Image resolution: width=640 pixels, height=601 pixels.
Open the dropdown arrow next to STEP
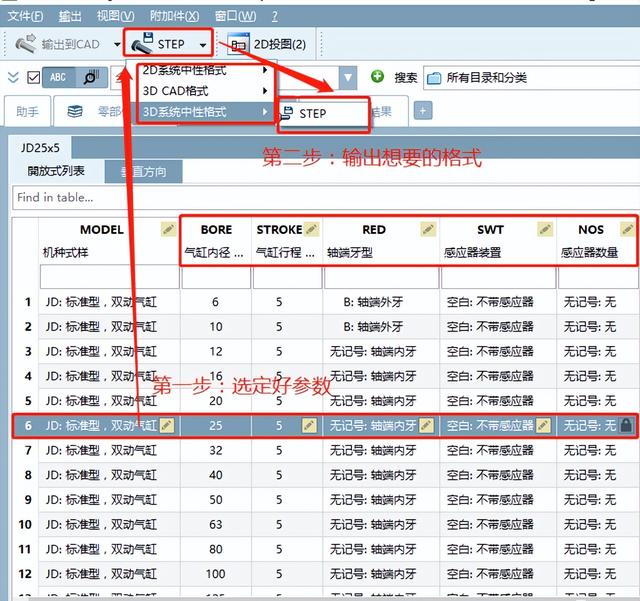coord(204,44)
